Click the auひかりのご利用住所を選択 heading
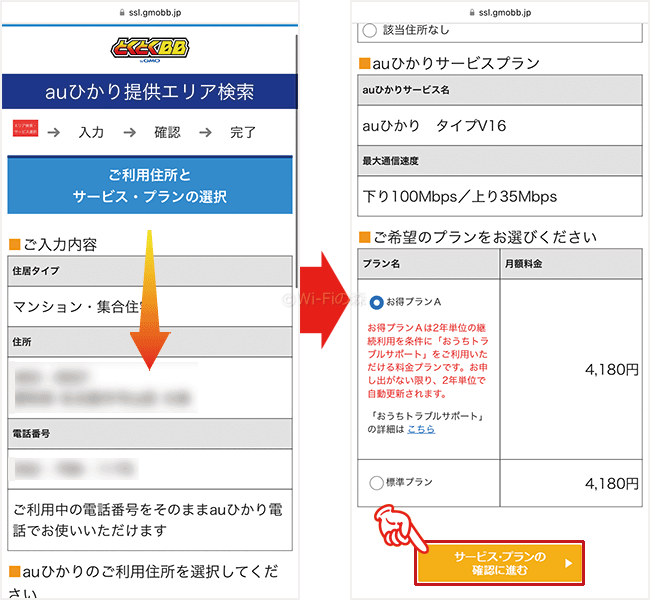The height and width of the screenshot is (600, 650). point(143,582)
